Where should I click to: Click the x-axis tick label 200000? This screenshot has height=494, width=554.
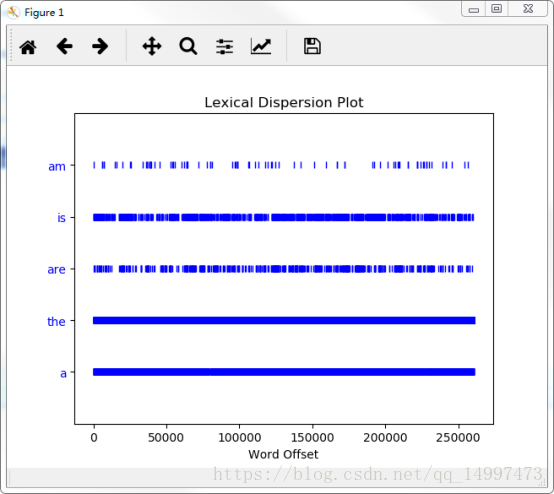(x=385, y=438)
